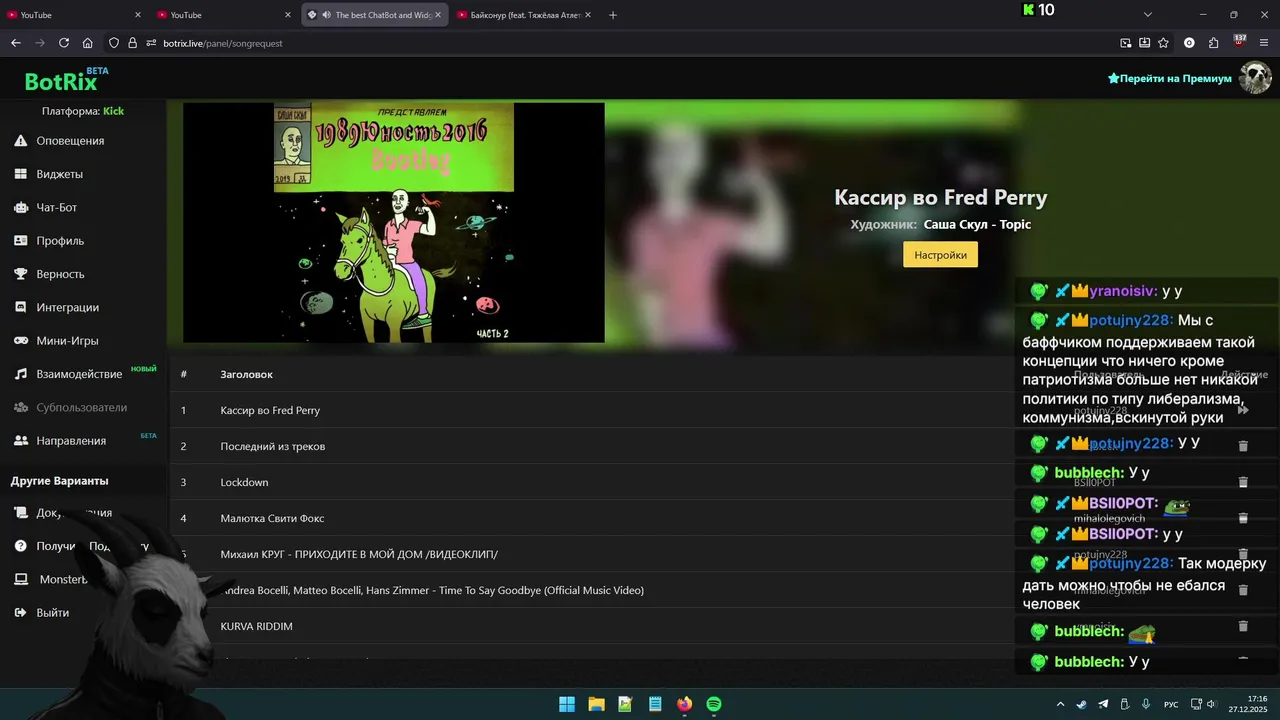
Task: Open Spotify from the taskbar
Action: (x=714, y=704)
